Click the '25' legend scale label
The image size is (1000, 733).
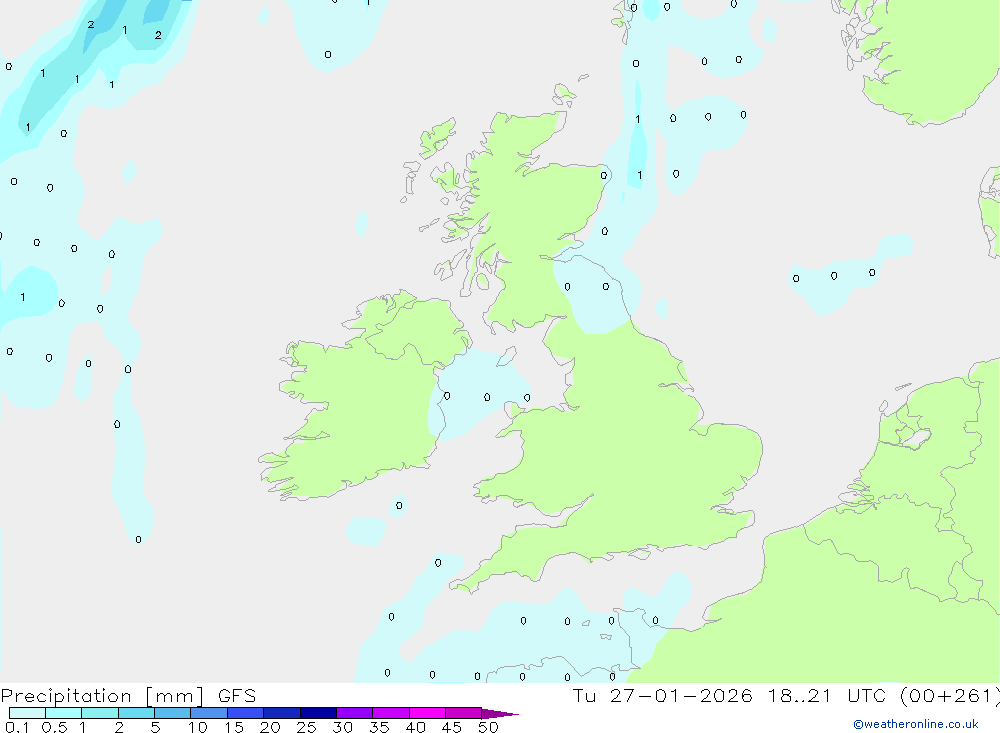coord(307,727)
